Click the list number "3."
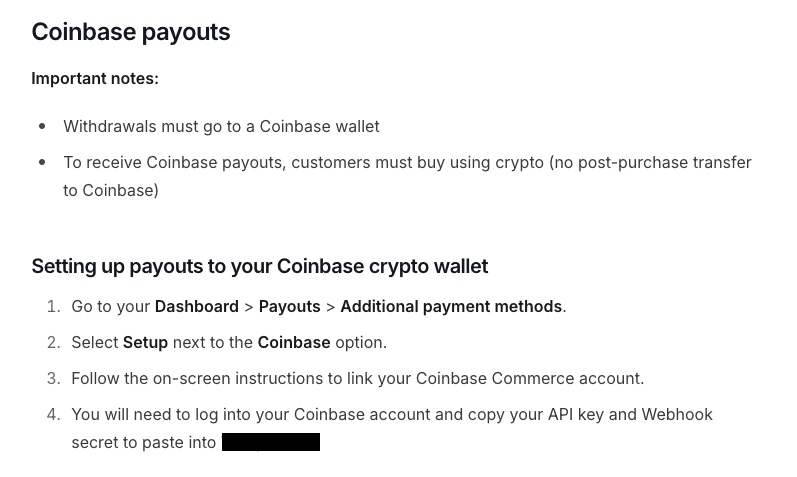Image resolution: width=797 pixels, height=477 pixels. tap(54, 378)
